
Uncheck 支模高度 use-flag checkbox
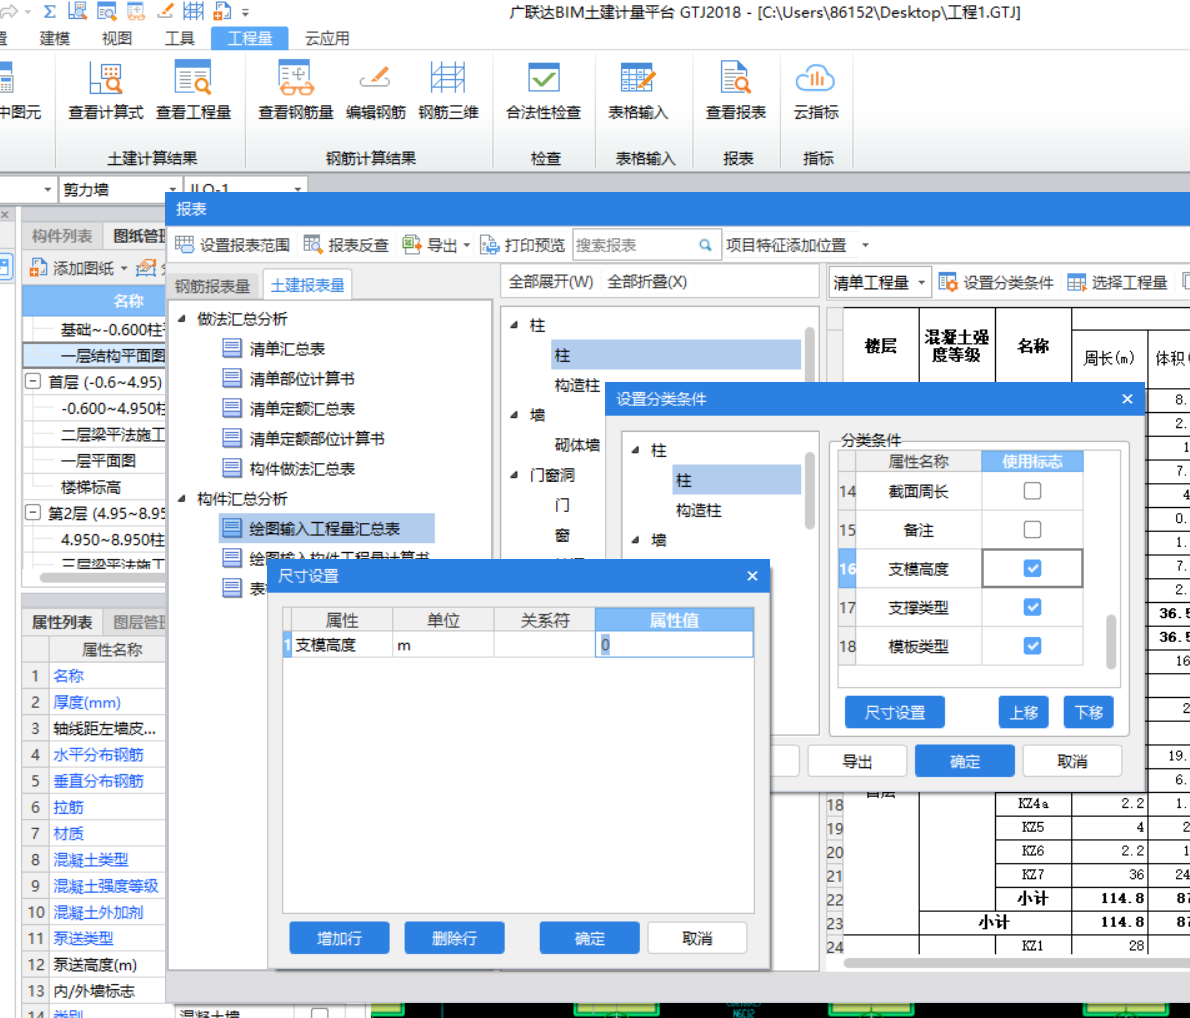click(x=1032, y=569)
